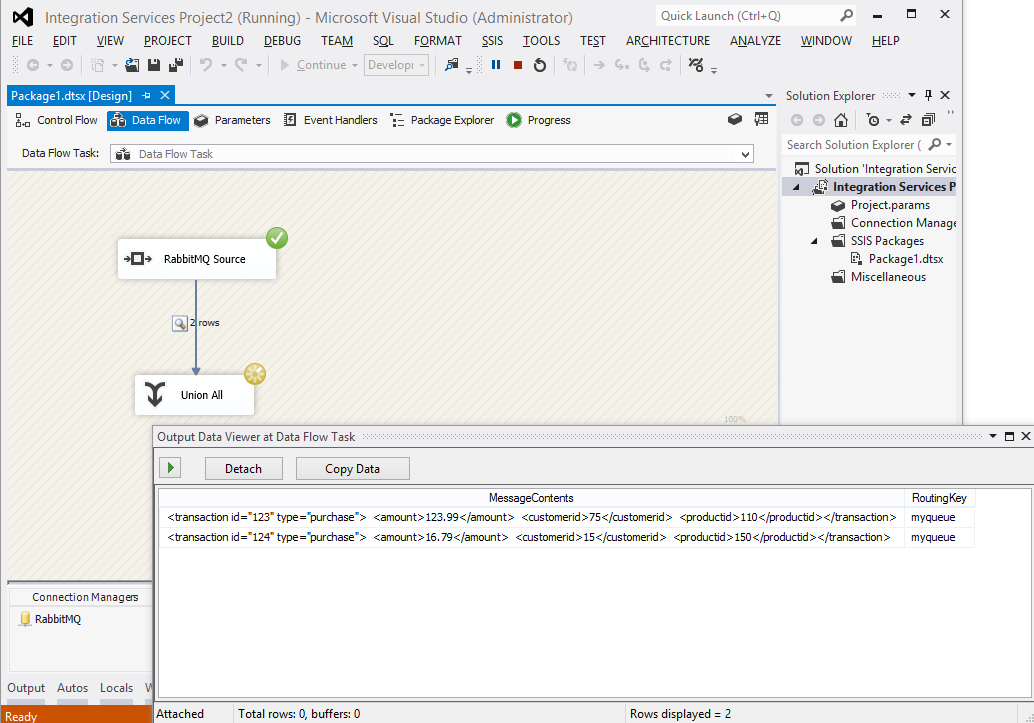Open the document tabs overflow dropdown arrow
The image size is (1034, 723).
pos(768,96)
